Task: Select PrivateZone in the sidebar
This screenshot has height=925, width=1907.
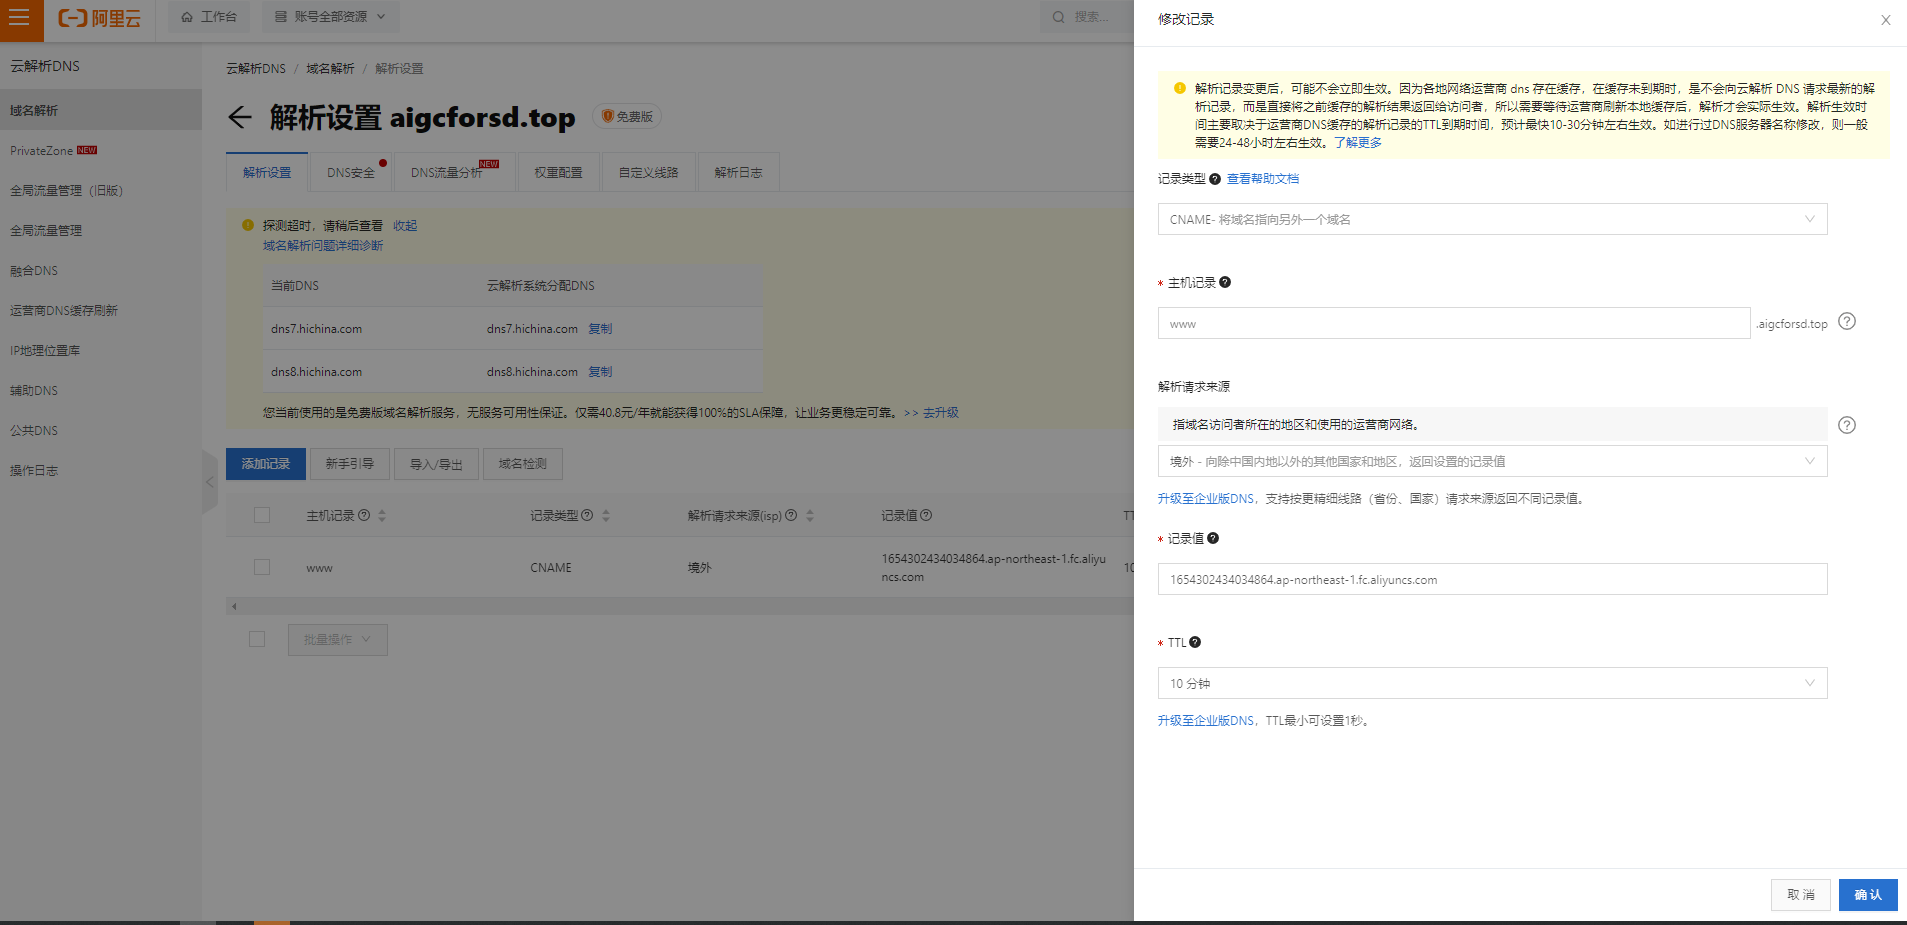Action: click(101, 150)
